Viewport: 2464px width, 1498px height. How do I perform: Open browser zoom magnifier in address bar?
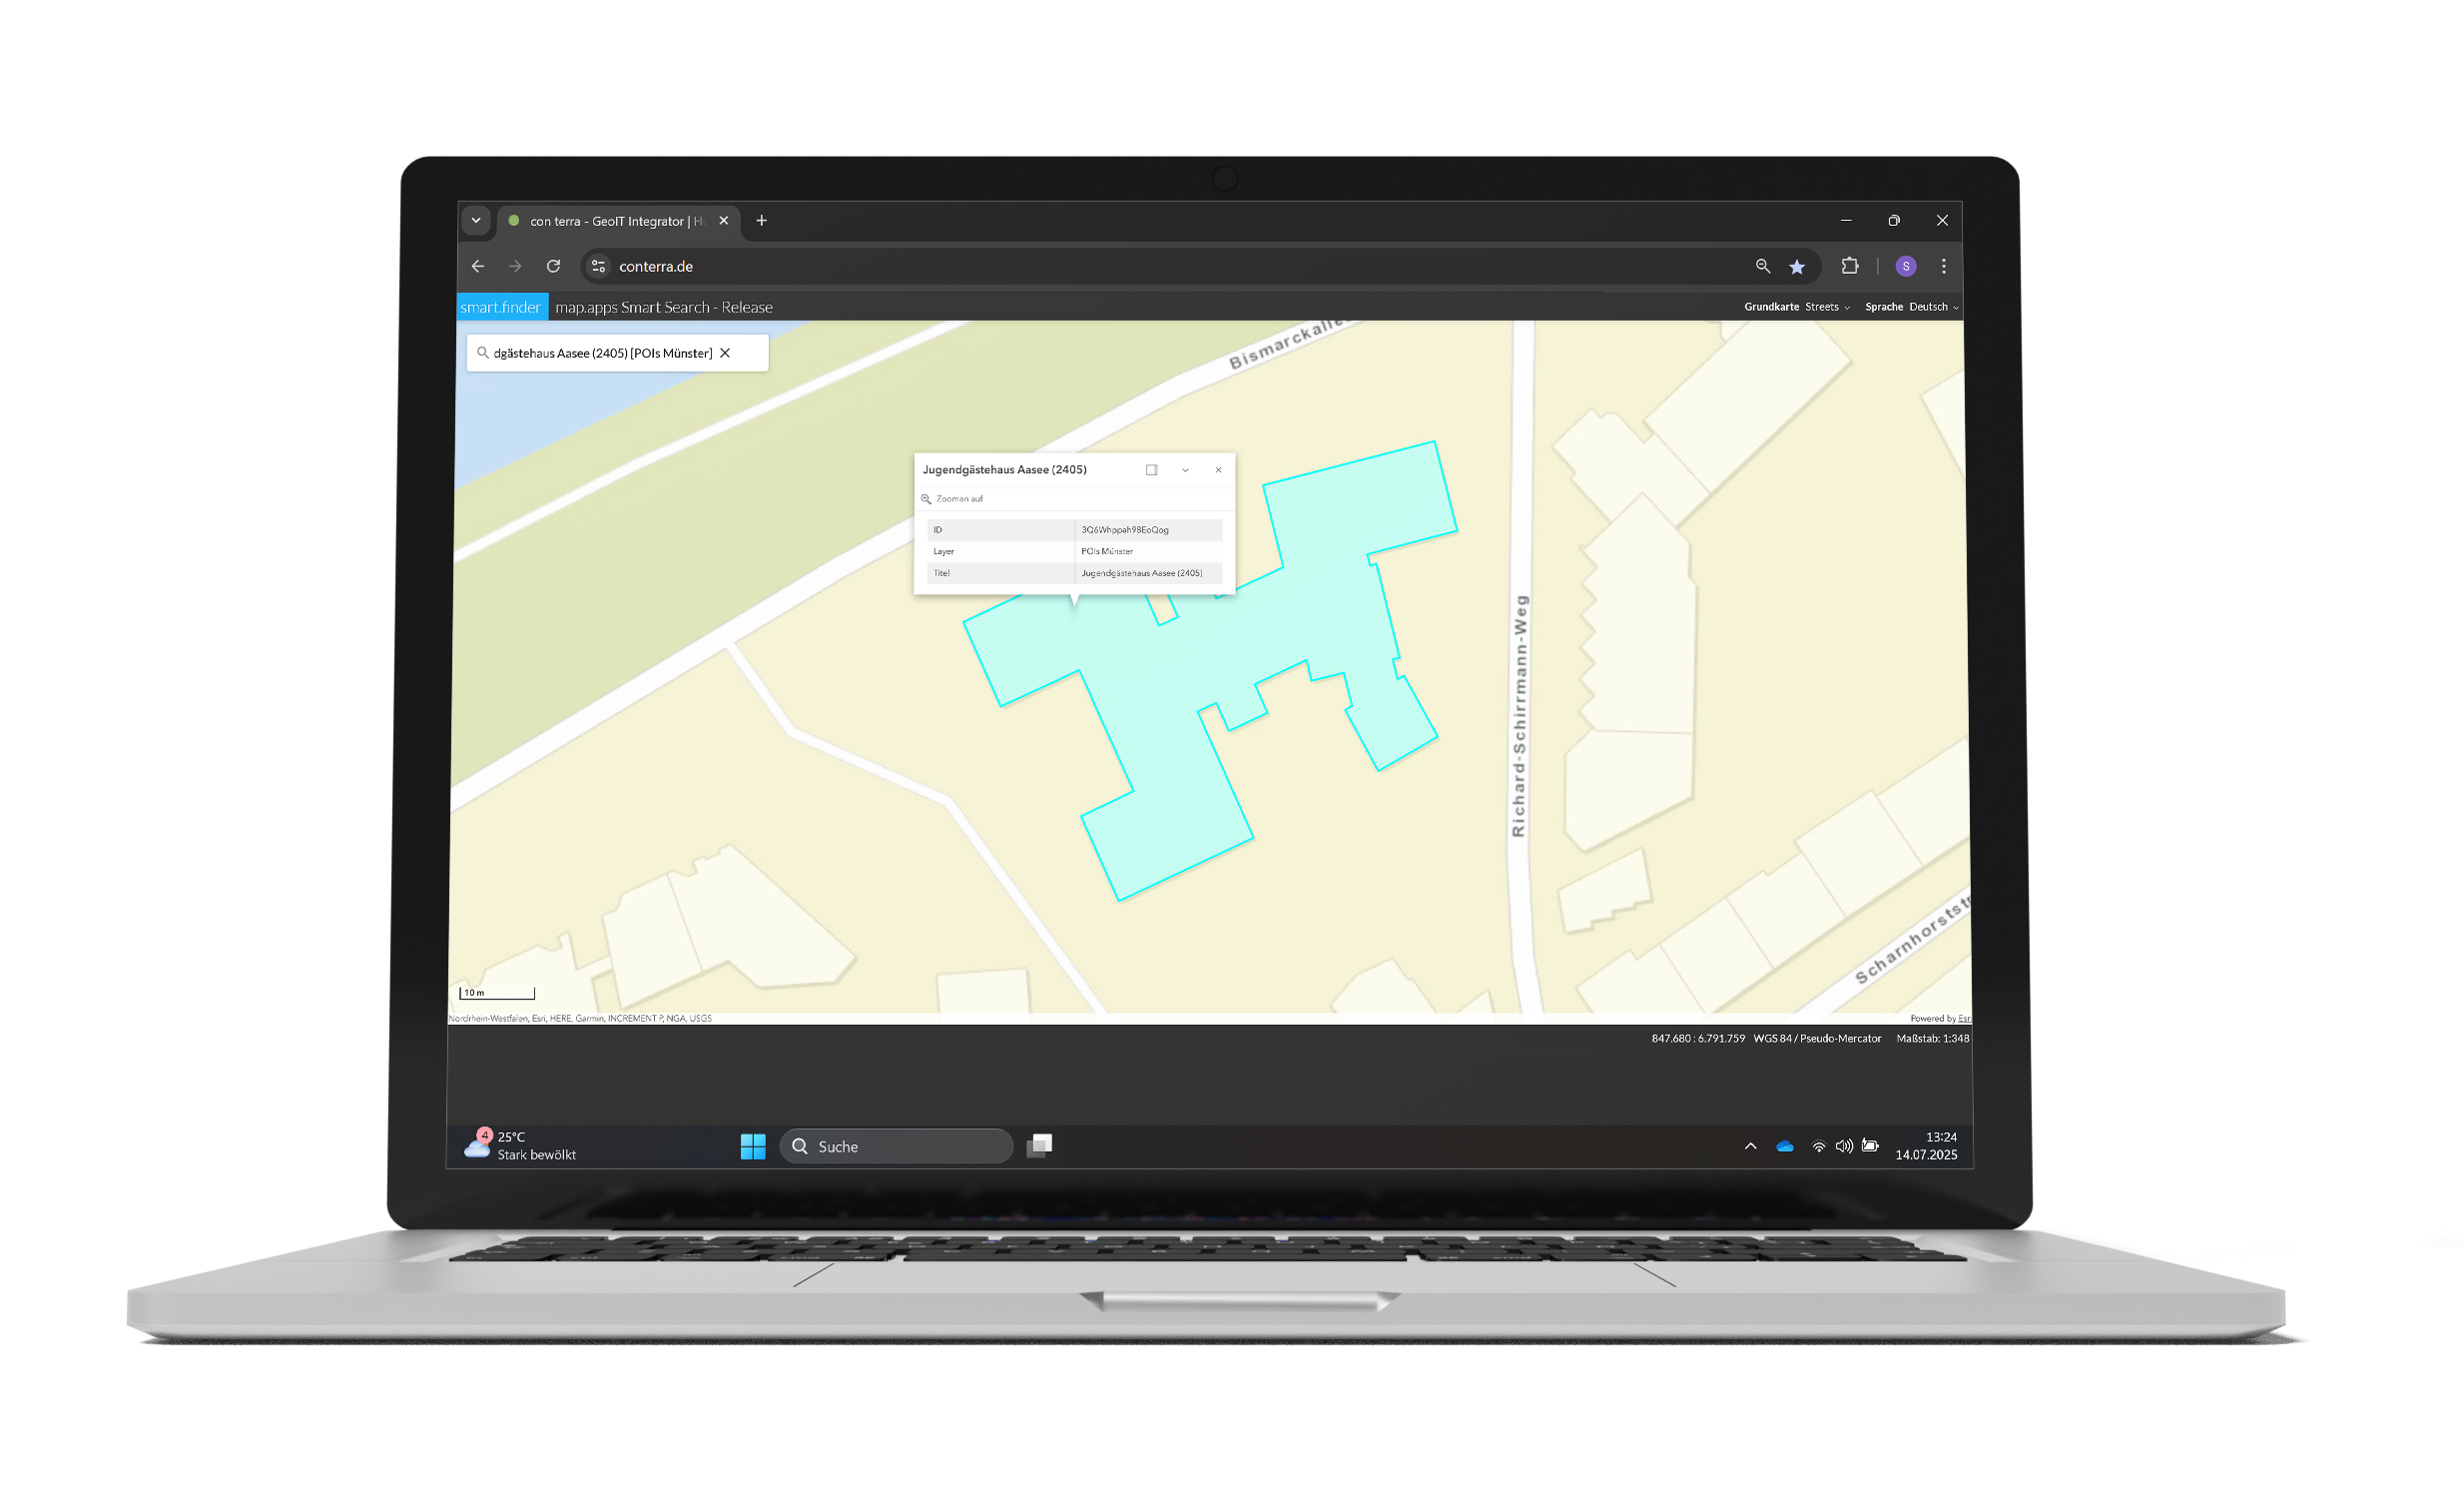click(1762, 266)
